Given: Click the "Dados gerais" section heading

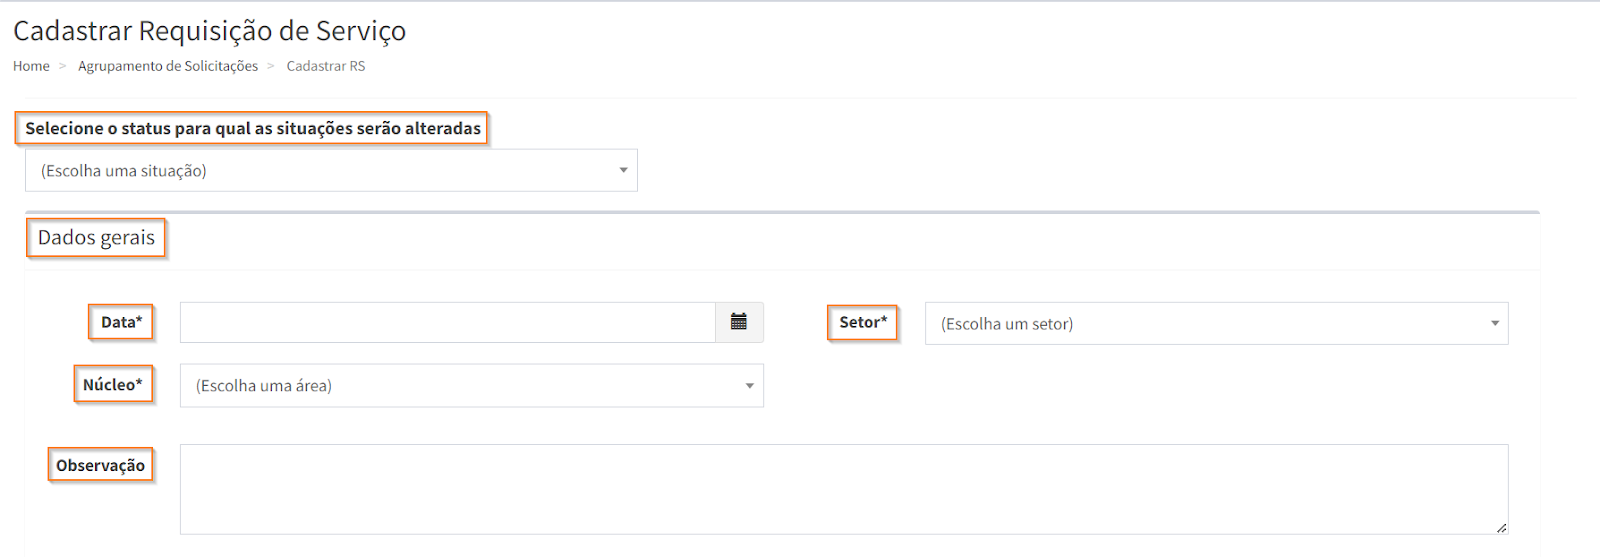Looking at the screenshot, I should (x=96, y=238).
